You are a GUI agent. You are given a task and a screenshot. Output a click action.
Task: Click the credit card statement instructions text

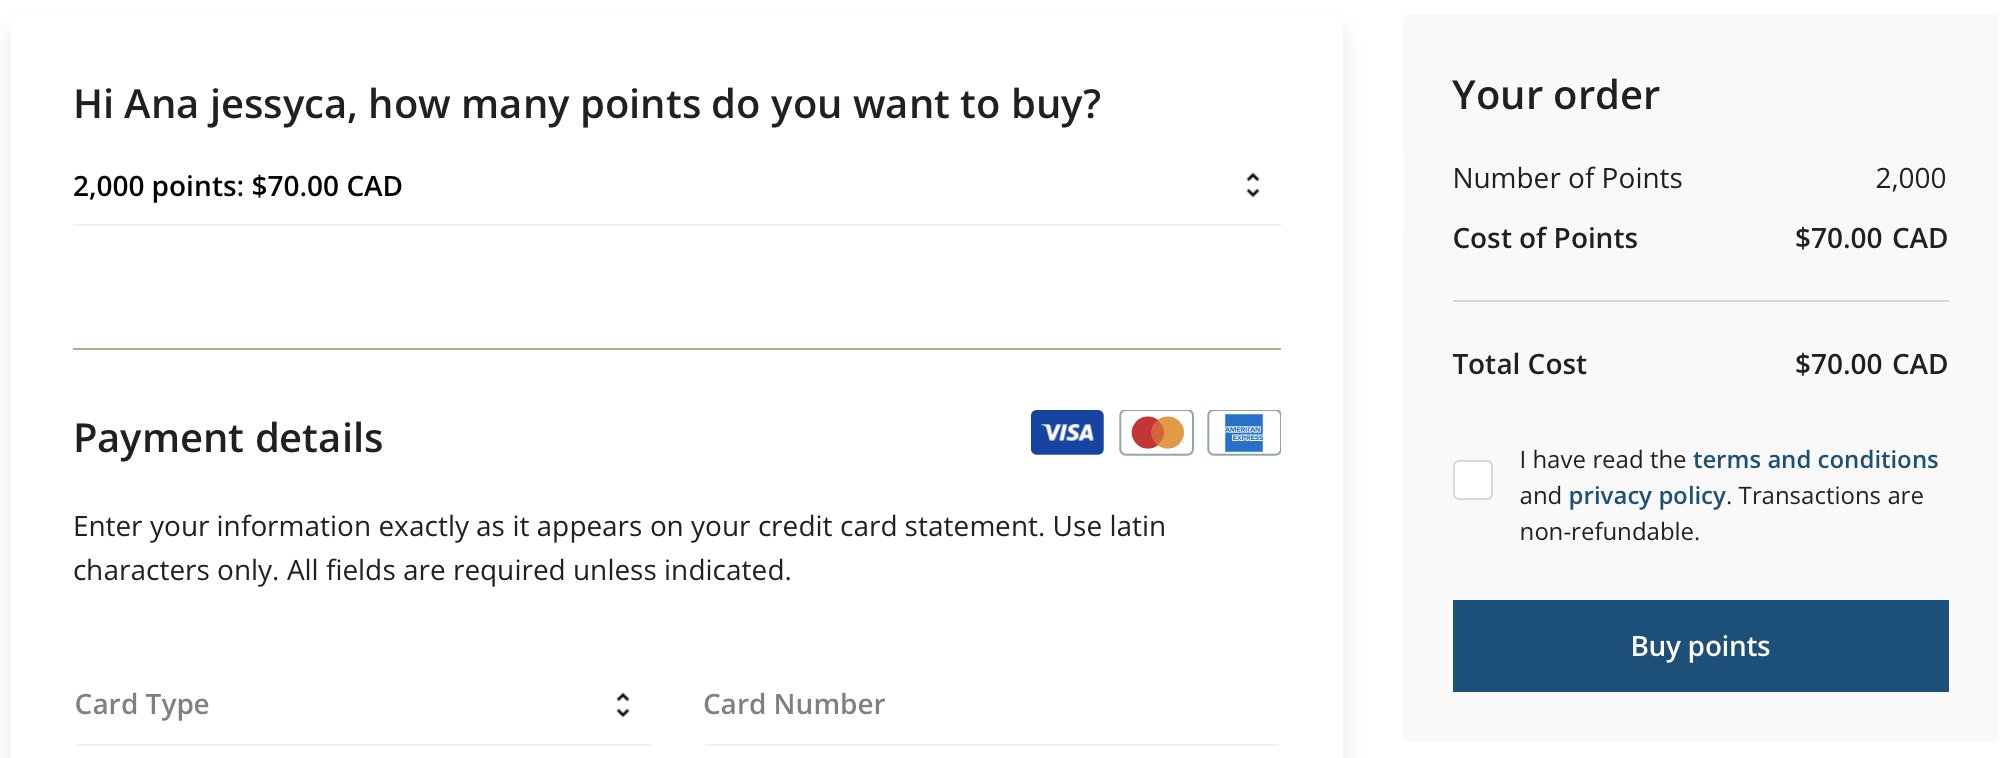[x=619, y=548]
